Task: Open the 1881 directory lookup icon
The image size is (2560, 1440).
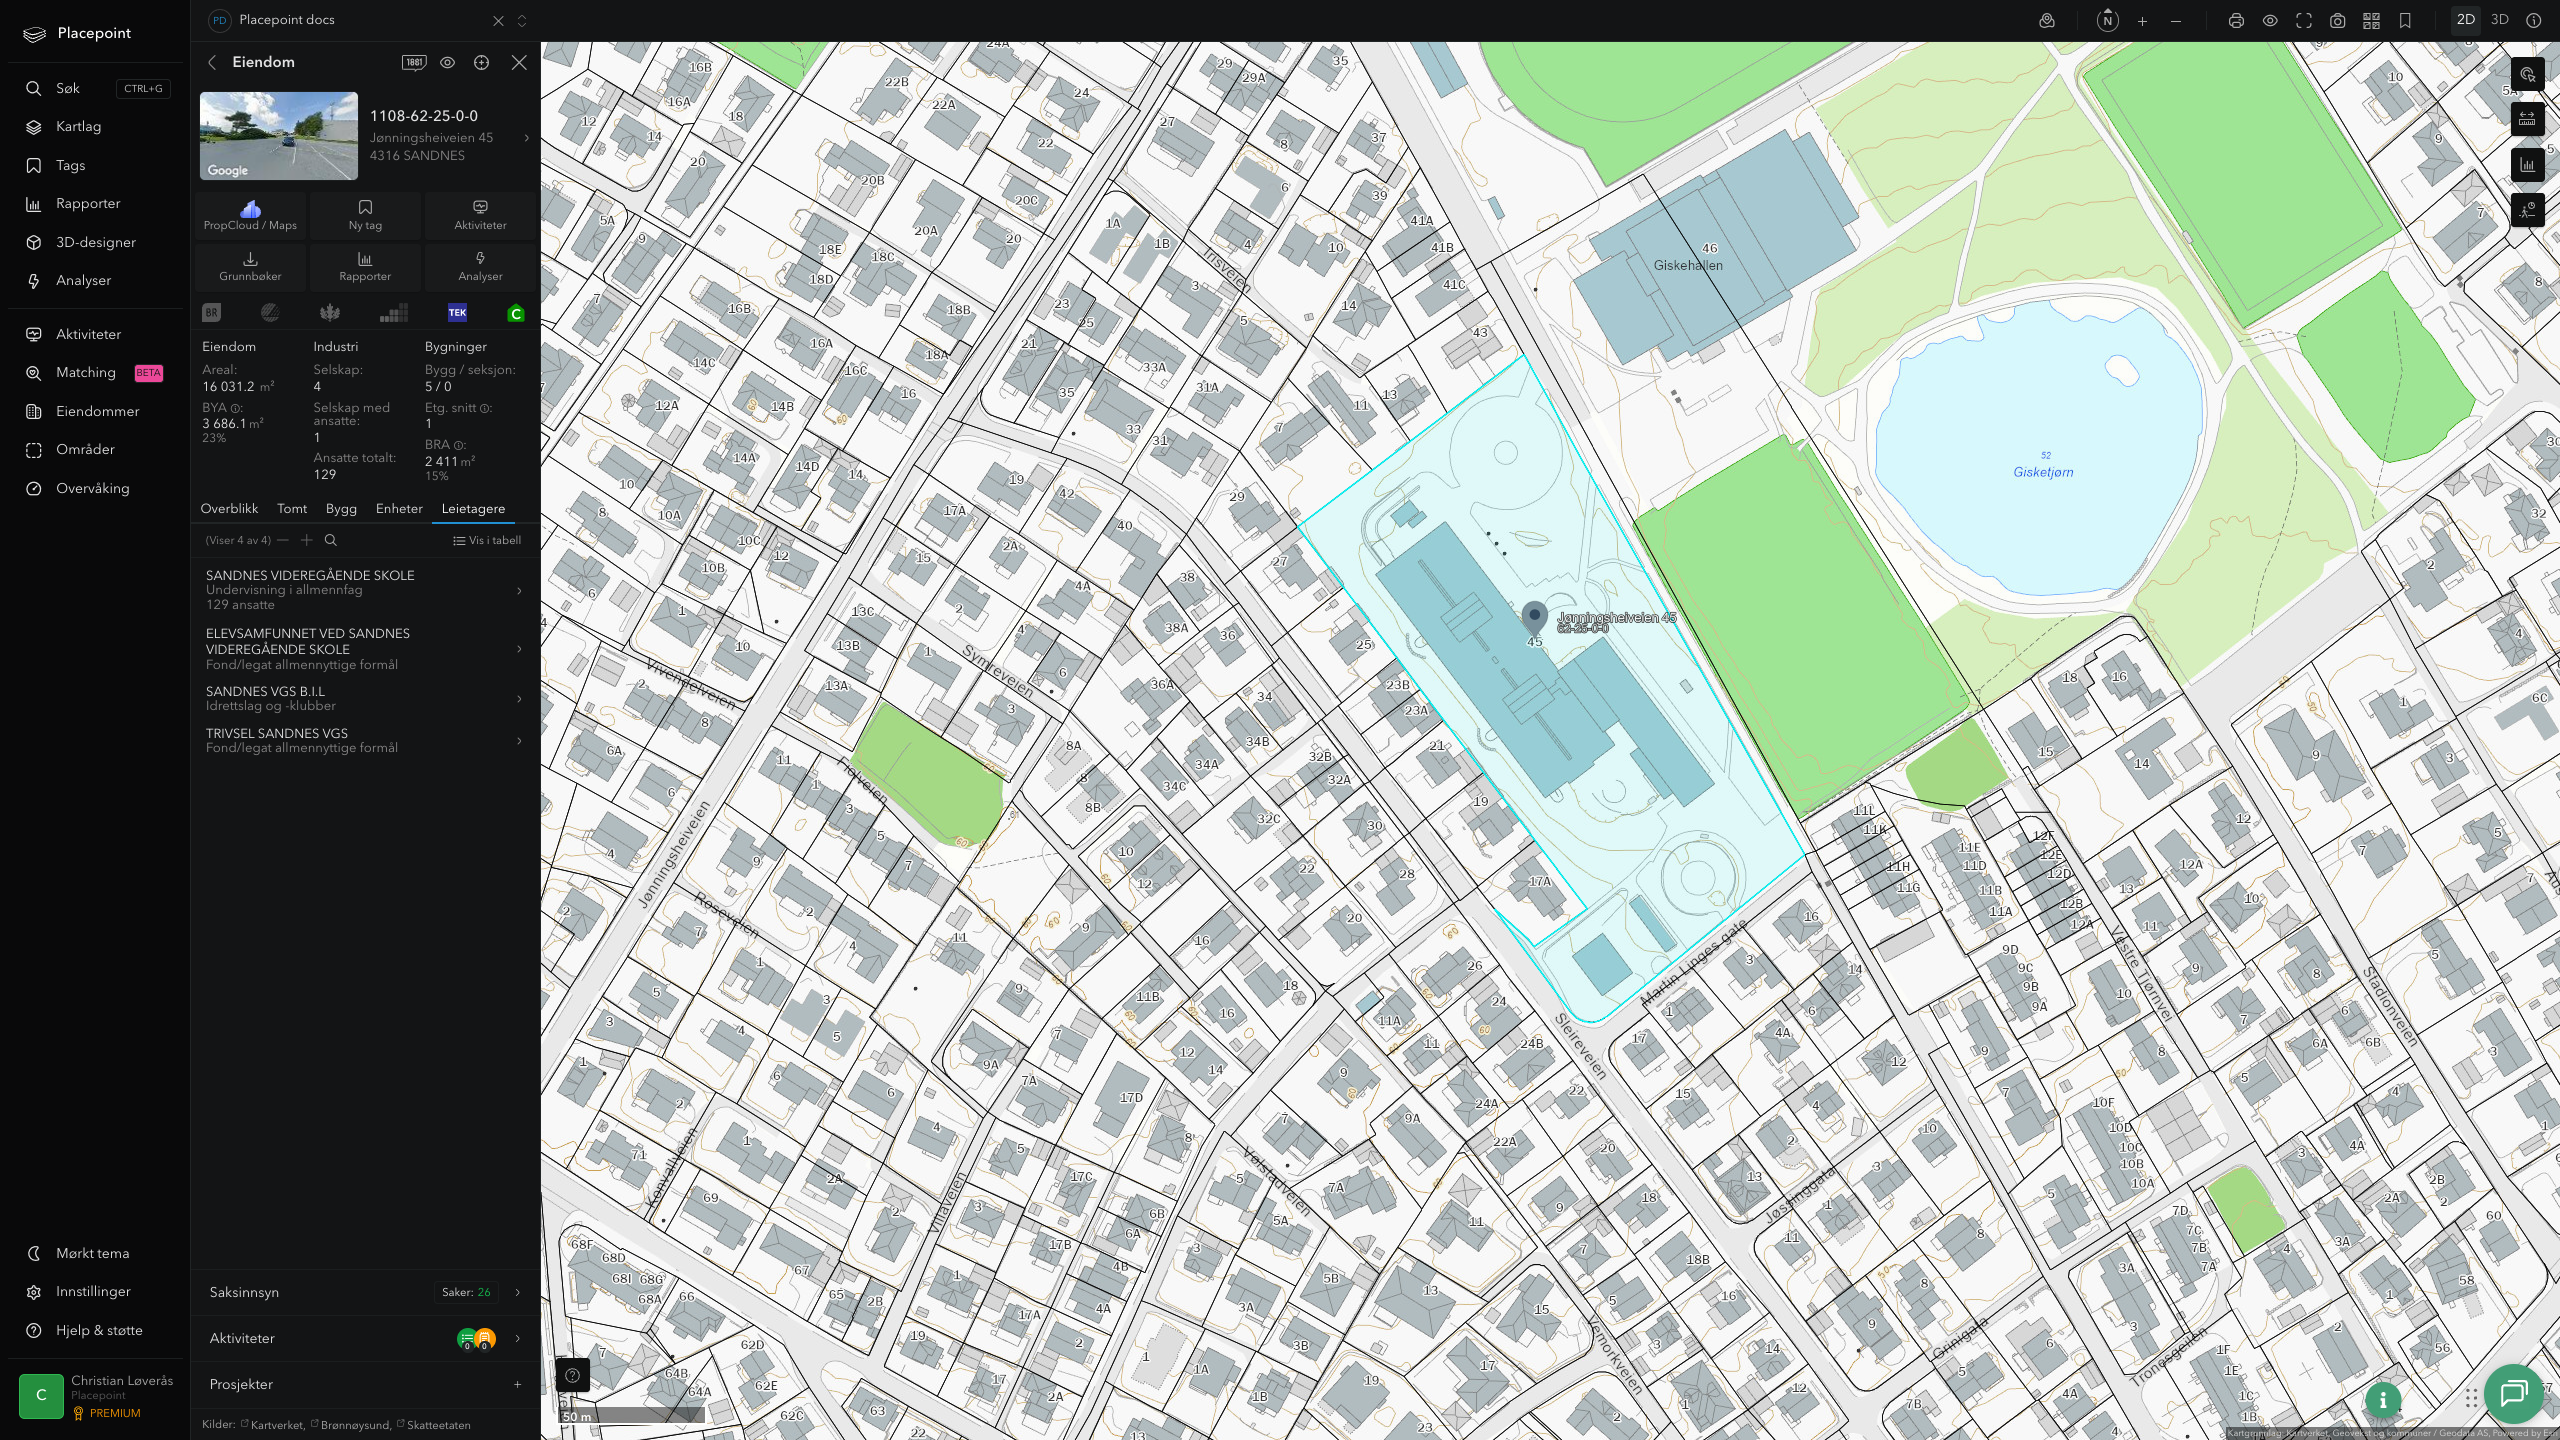Action: 414,62
